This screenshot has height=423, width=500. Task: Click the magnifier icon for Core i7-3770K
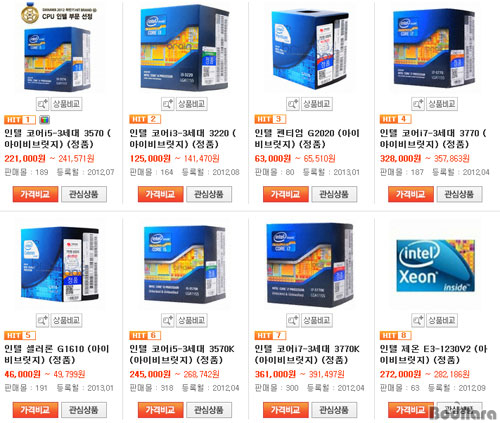293,320
